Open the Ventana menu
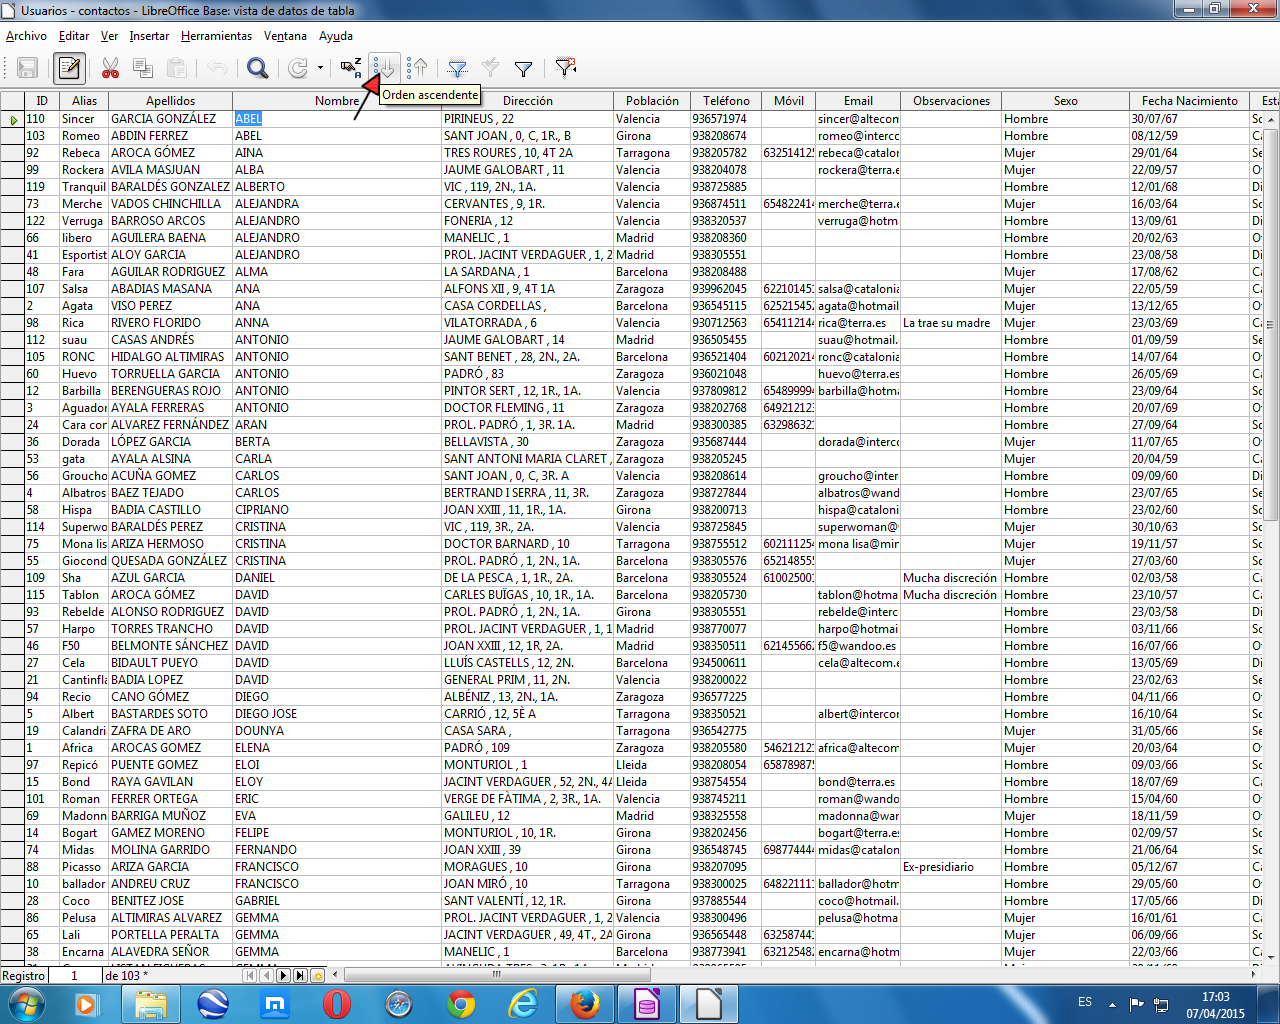Image resolution: width=1280 pixels, height=1024 pixels. click(285, 36)
